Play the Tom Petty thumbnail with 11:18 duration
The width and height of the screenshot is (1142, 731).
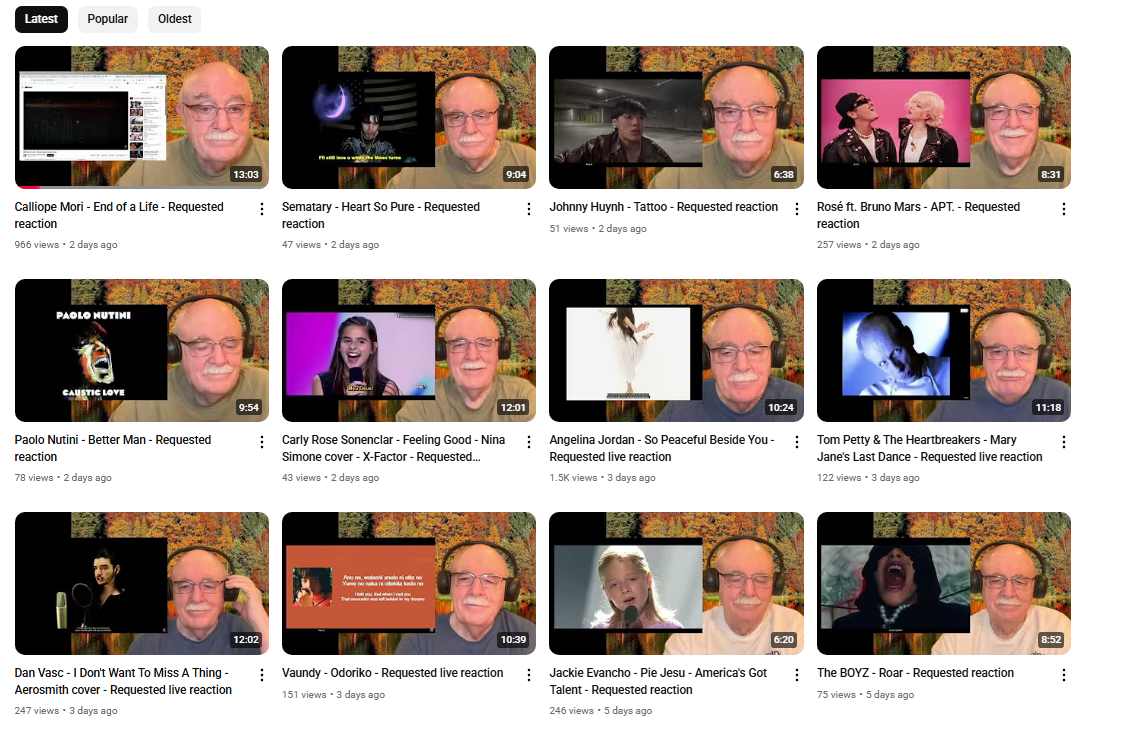(944, 350)
